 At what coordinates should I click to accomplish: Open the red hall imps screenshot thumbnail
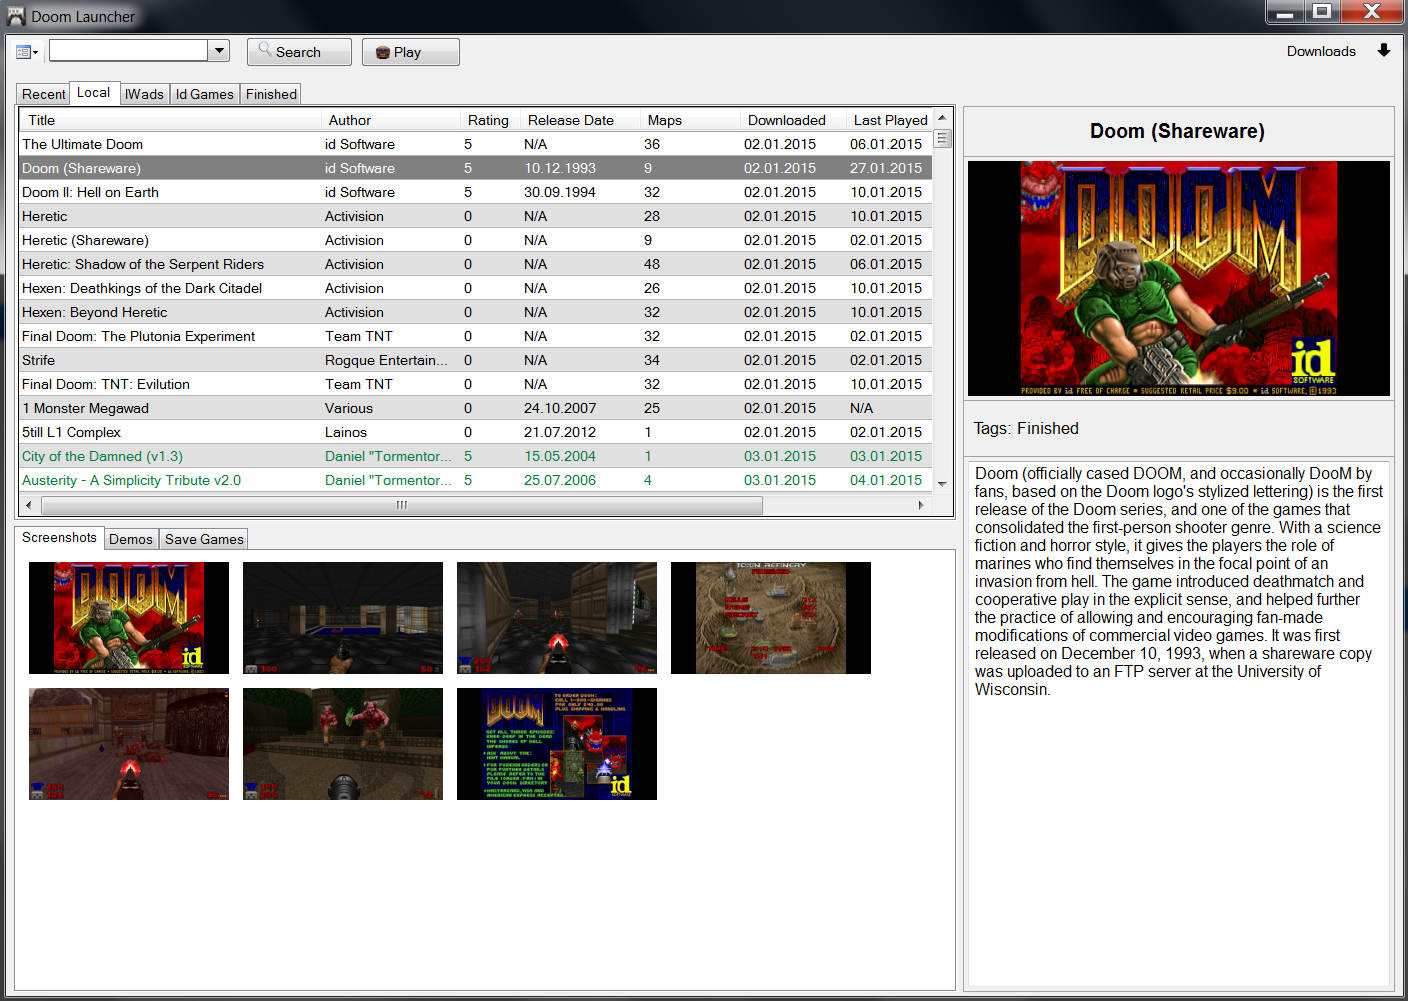point(129,744)
